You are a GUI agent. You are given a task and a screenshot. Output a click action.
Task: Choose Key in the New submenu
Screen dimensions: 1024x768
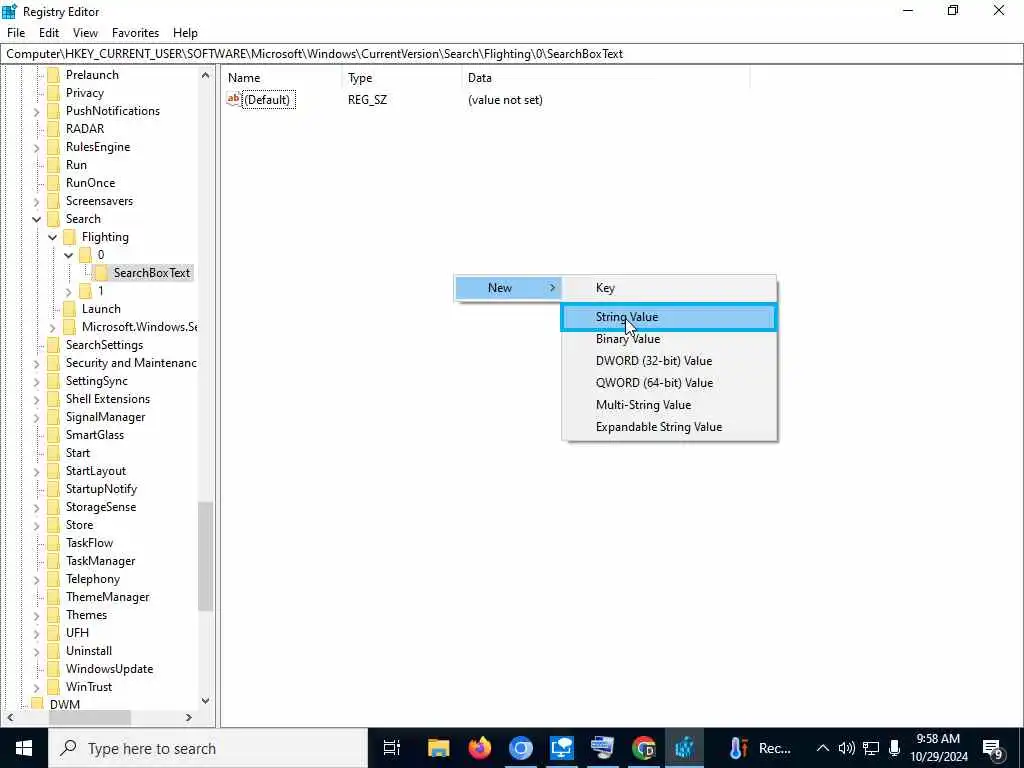point(669,288)
